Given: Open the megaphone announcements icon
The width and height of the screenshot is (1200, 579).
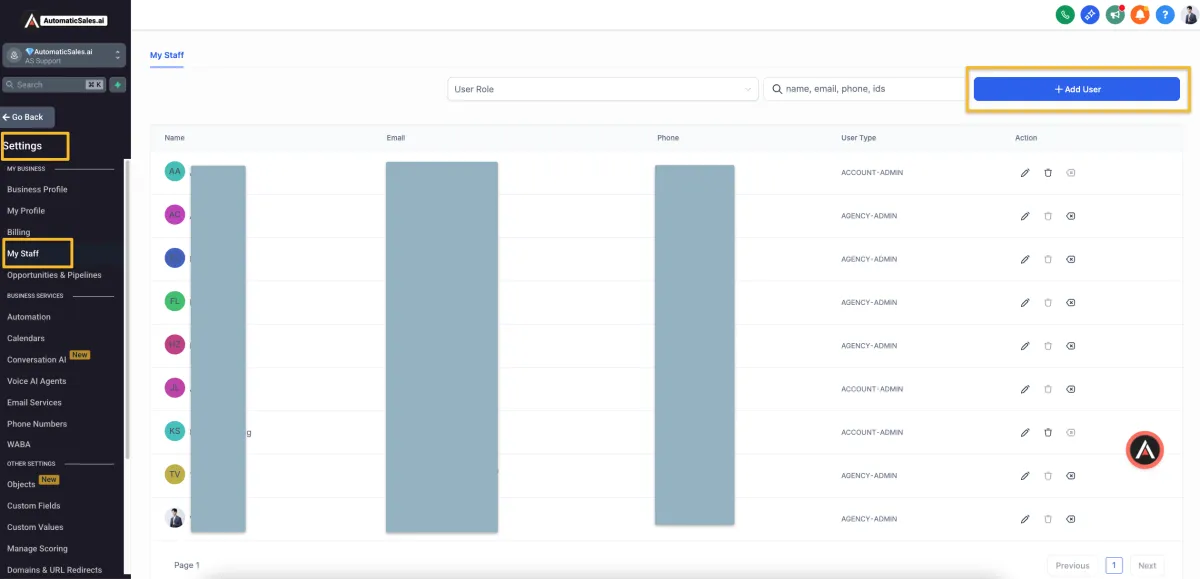Looking at the screenshot, I should tap(1115, 15).
